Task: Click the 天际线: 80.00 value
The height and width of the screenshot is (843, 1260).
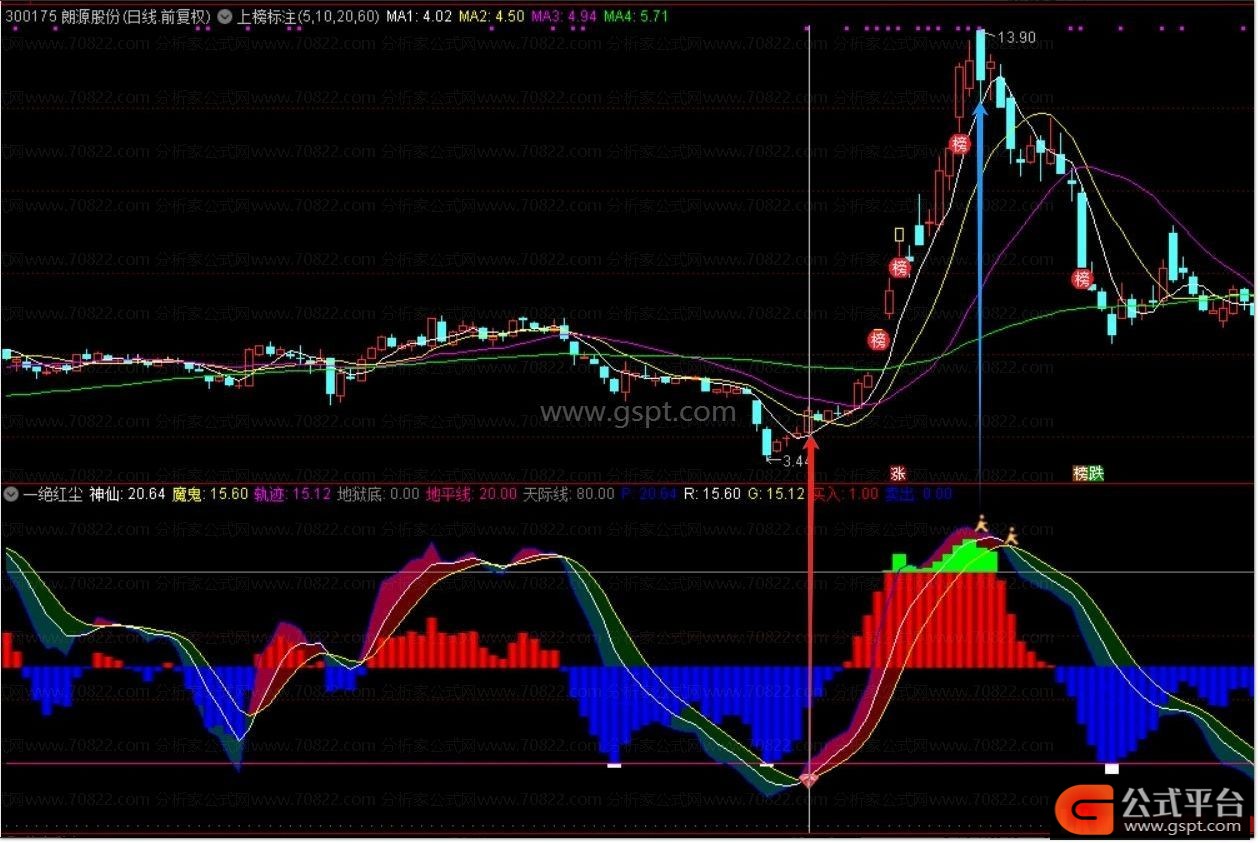Action: tap(569, 494)
